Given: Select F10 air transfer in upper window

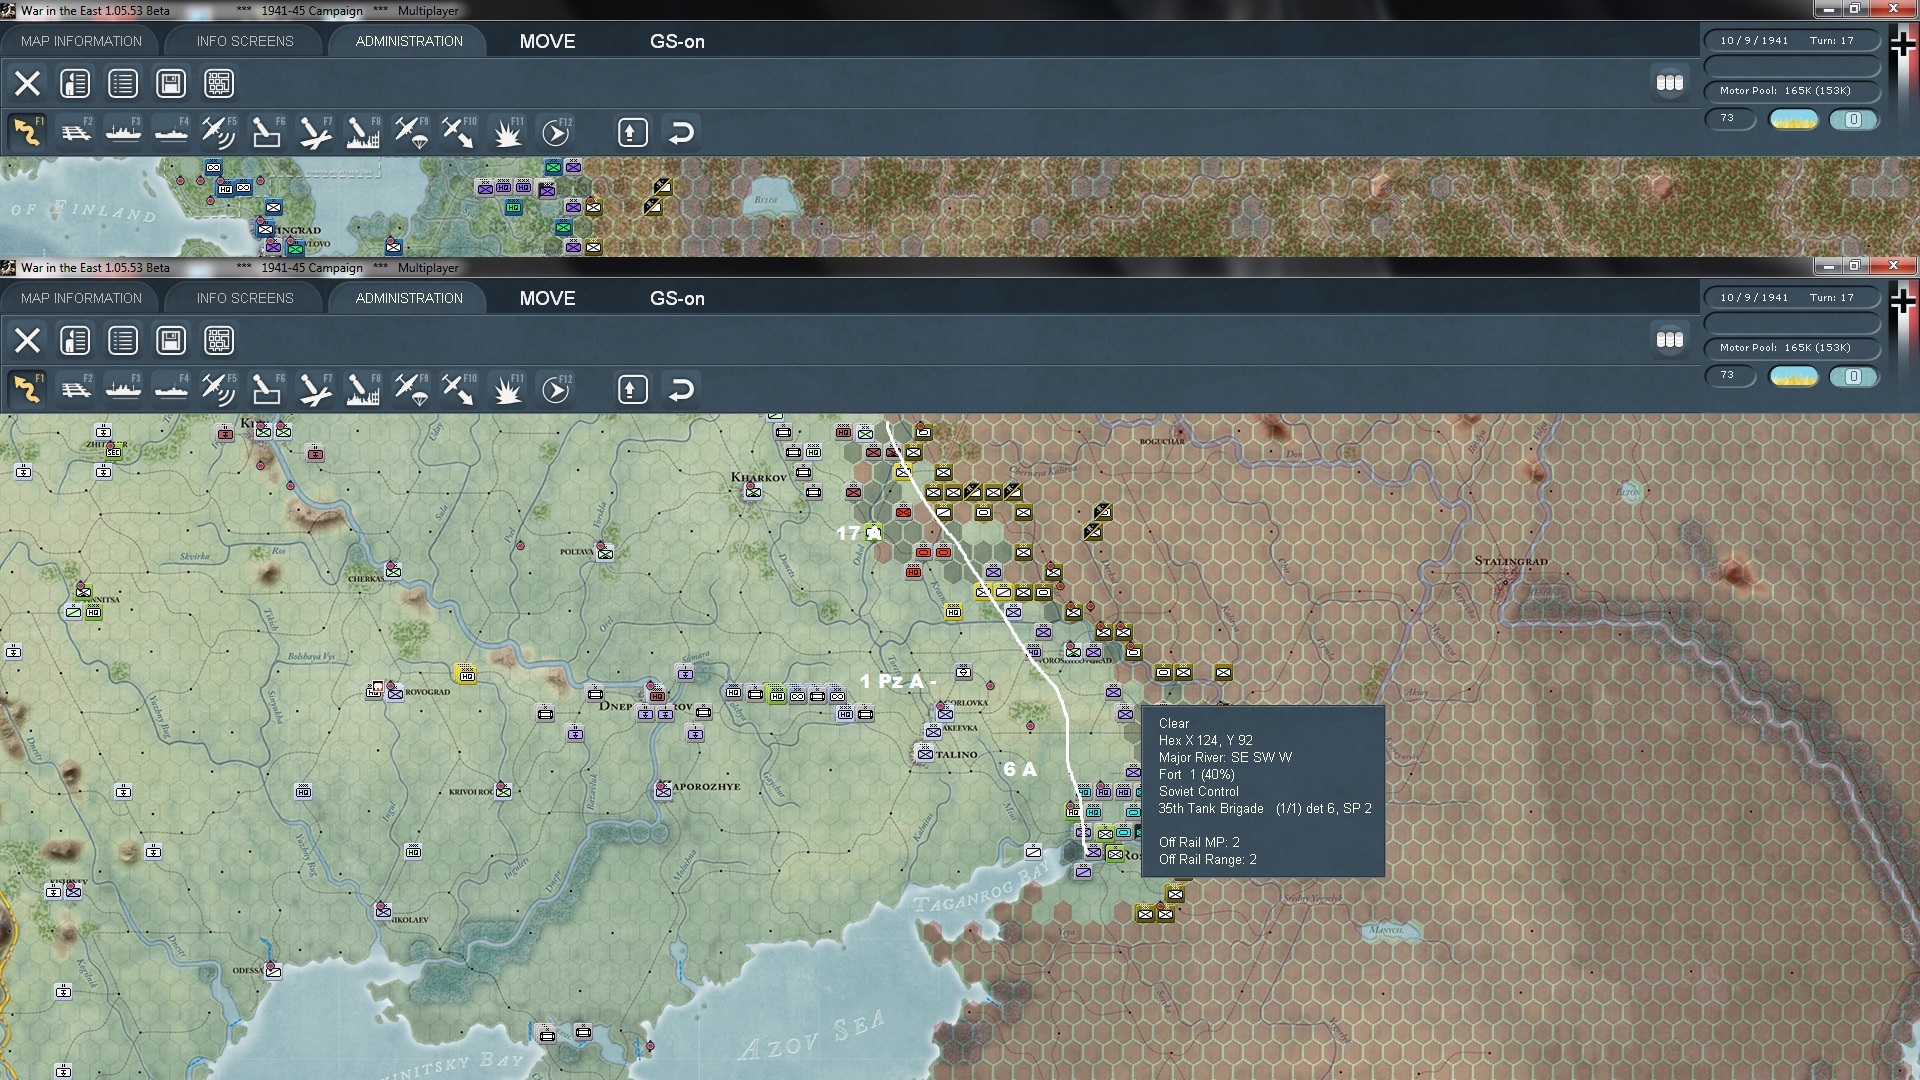Looking at the screenshot, I should [459, 132].
